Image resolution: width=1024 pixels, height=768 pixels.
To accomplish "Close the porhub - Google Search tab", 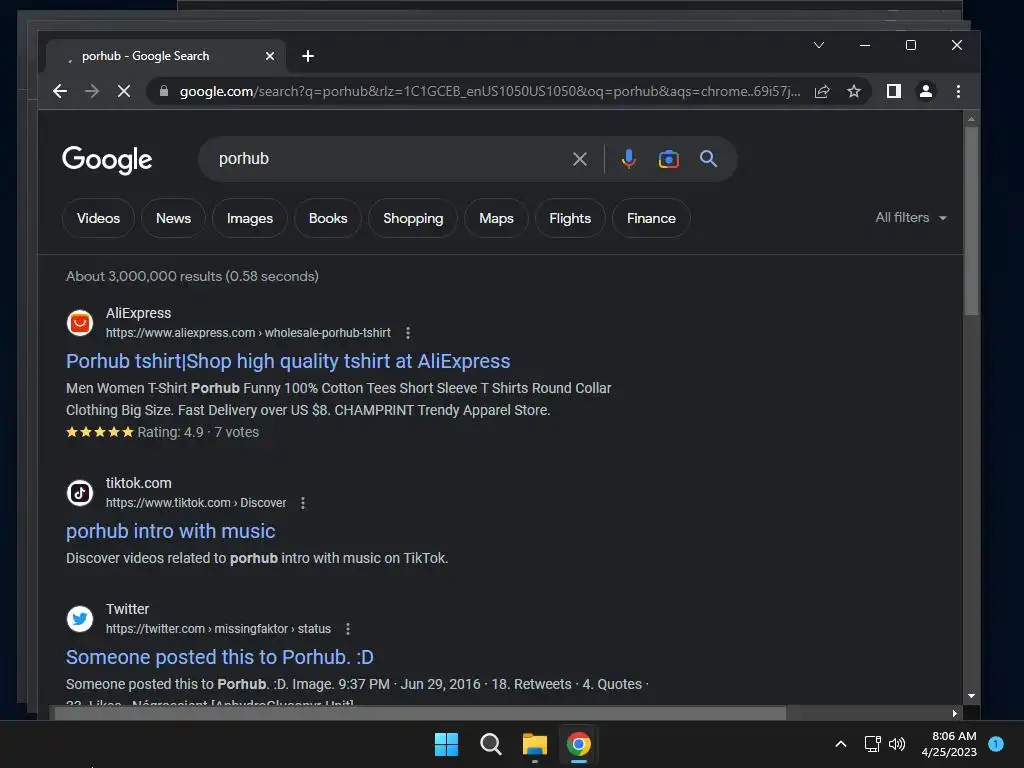I will pyautogui.click(x=270, y=56).
